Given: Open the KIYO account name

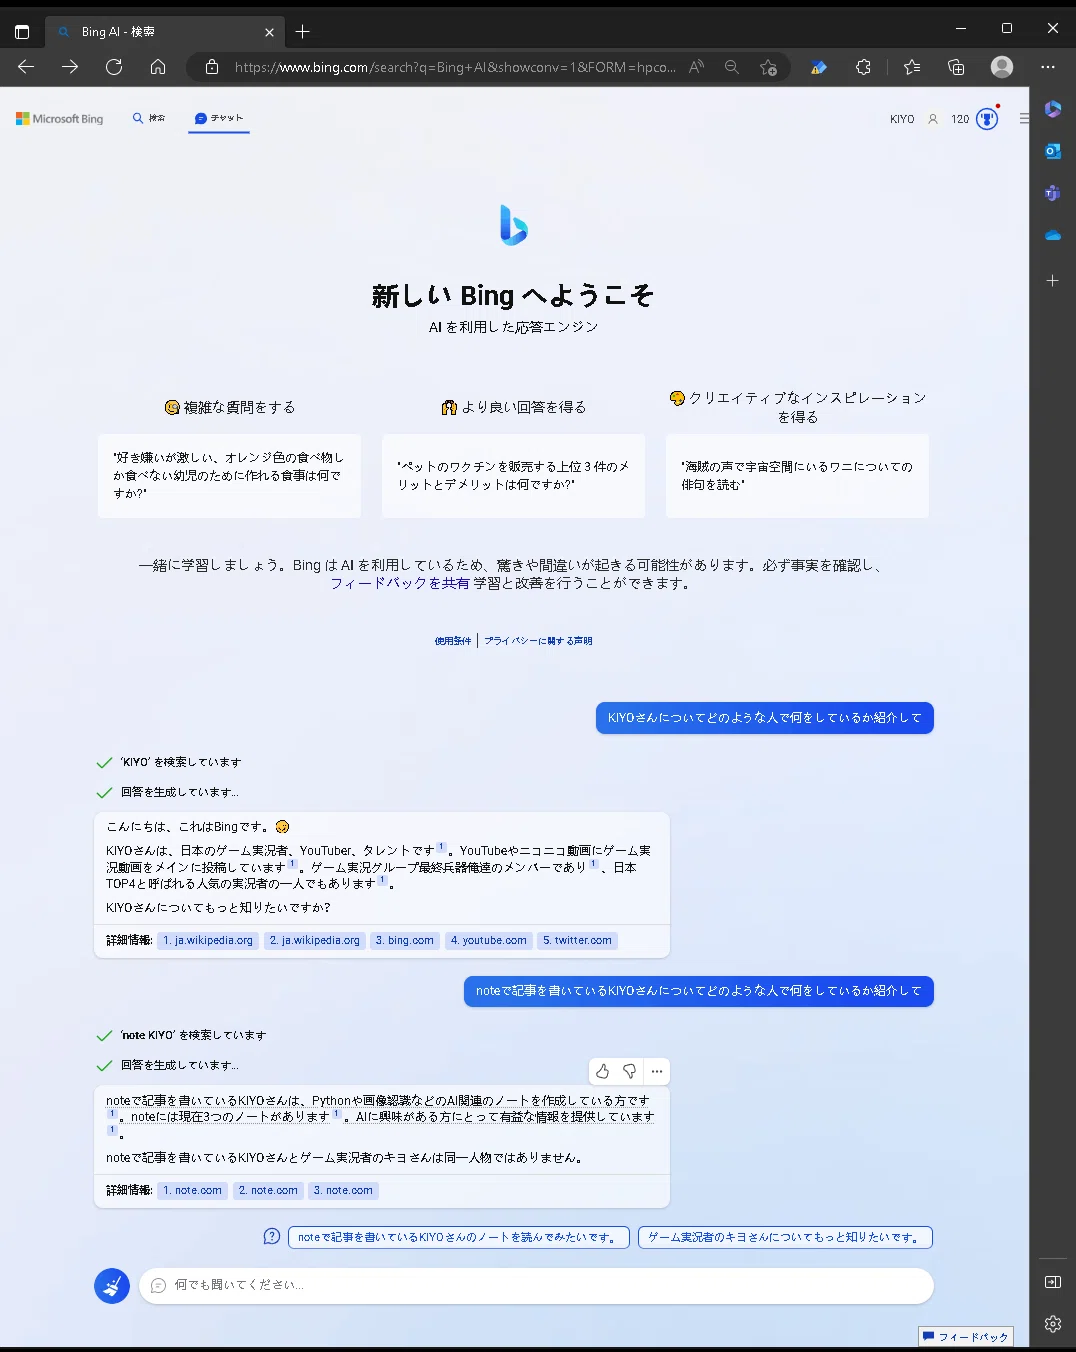Looking at the screenshot, I should pos(902,119).
